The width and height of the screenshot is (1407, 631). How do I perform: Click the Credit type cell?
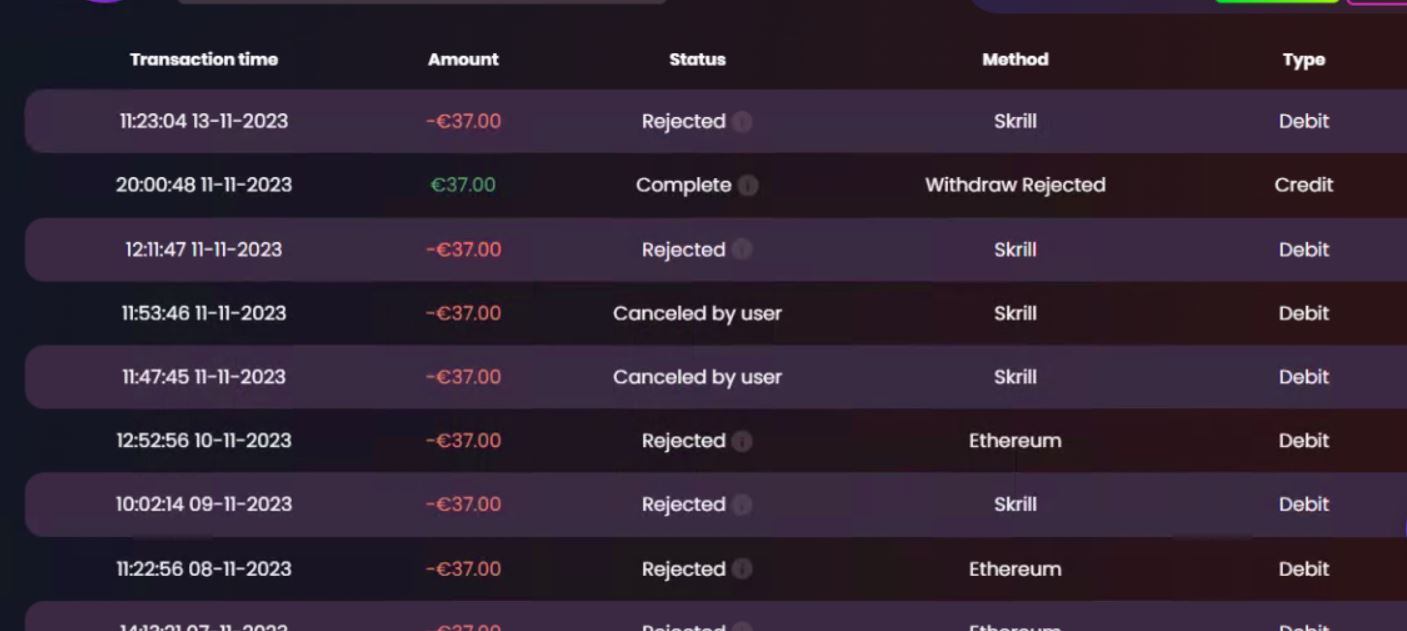tap(1303, 185)
